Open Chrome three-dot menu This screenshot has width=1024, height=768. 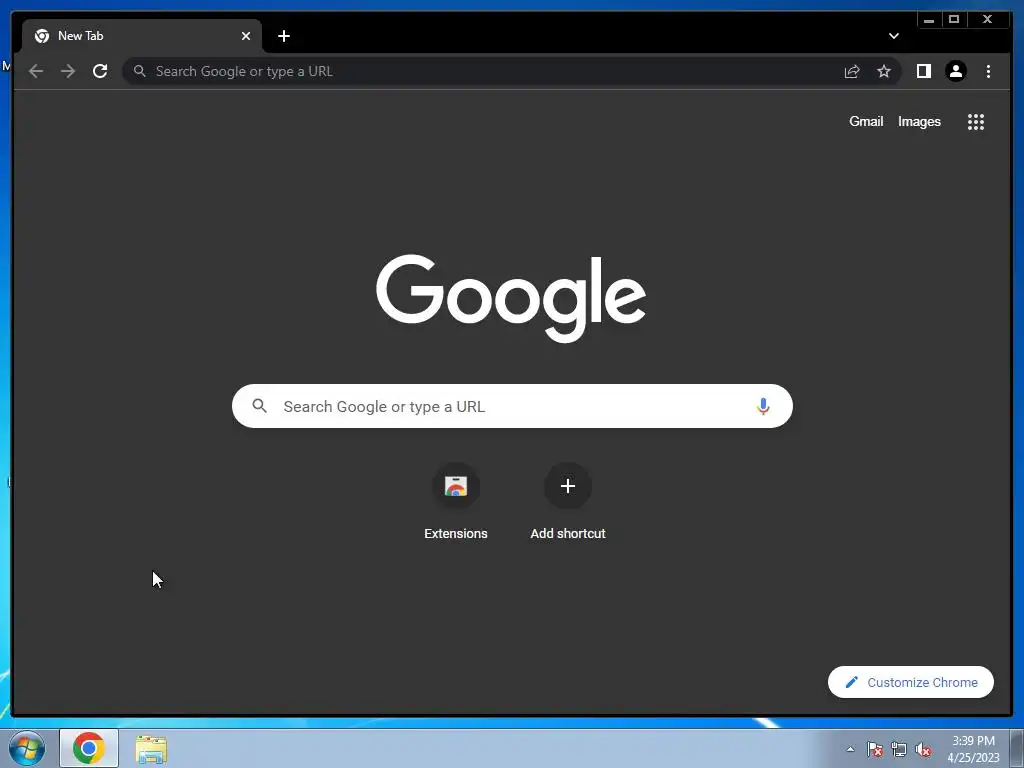pyautogui.click(x=988, y=71)
